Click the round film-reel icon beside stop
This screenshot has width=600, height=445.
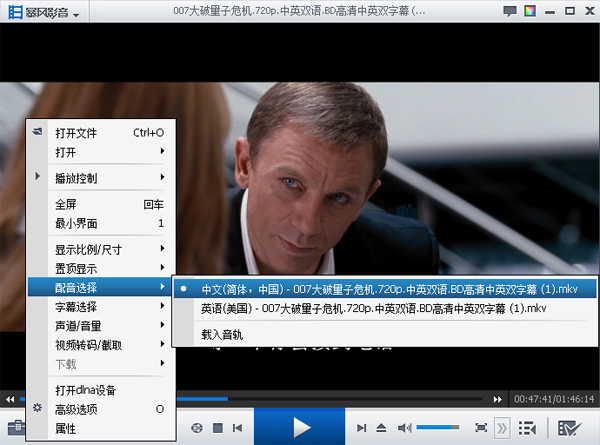[x=197, y=428]
